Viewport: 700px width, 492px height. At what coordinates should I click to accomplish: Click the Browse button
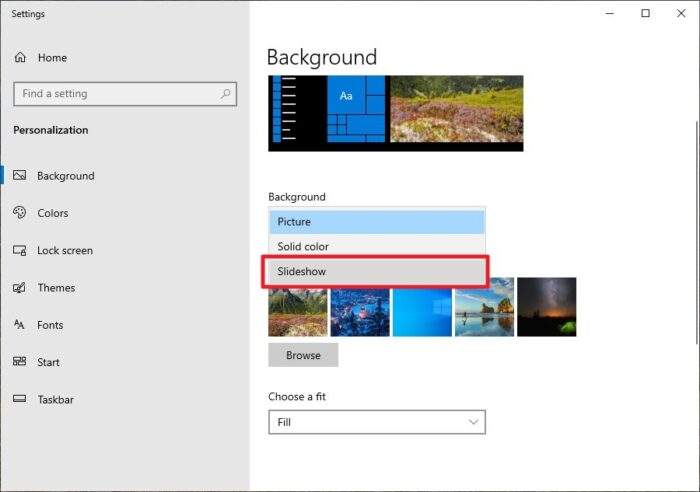coord(303,355)
